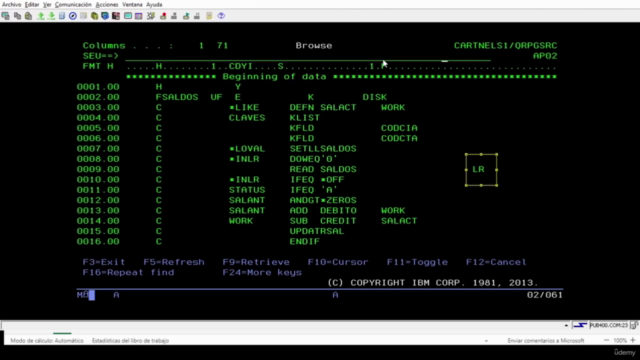Click the Paste clipboard icon in toolbar
The image size is (640, 360).
(x=28, y=16)
